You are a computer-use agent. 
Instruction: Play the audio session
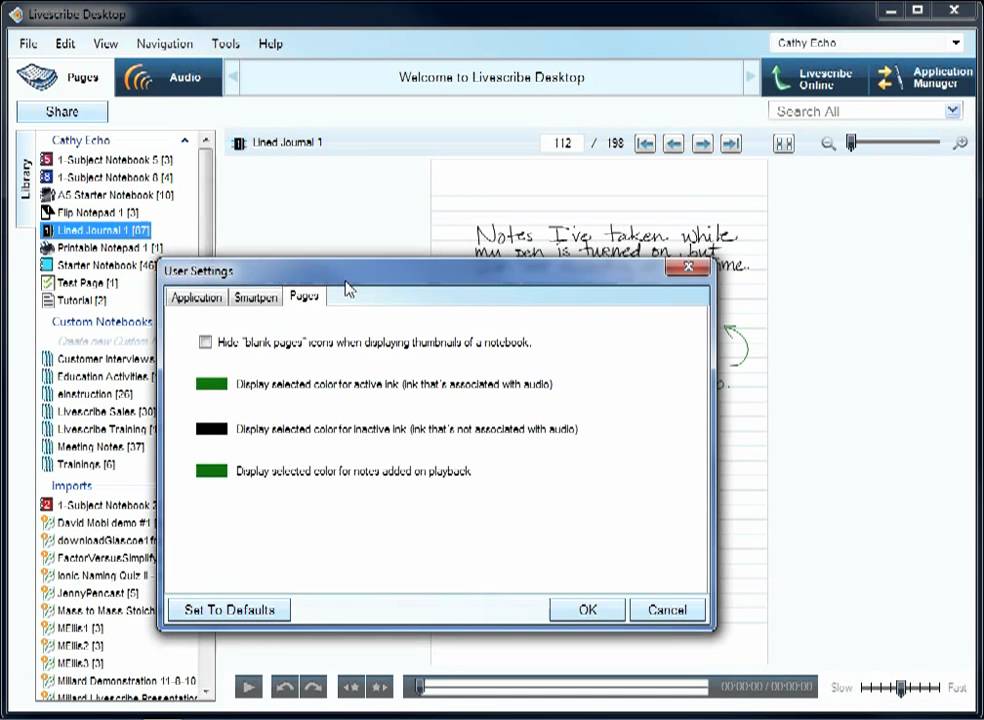pyautogui.click(x=249, y=687)
